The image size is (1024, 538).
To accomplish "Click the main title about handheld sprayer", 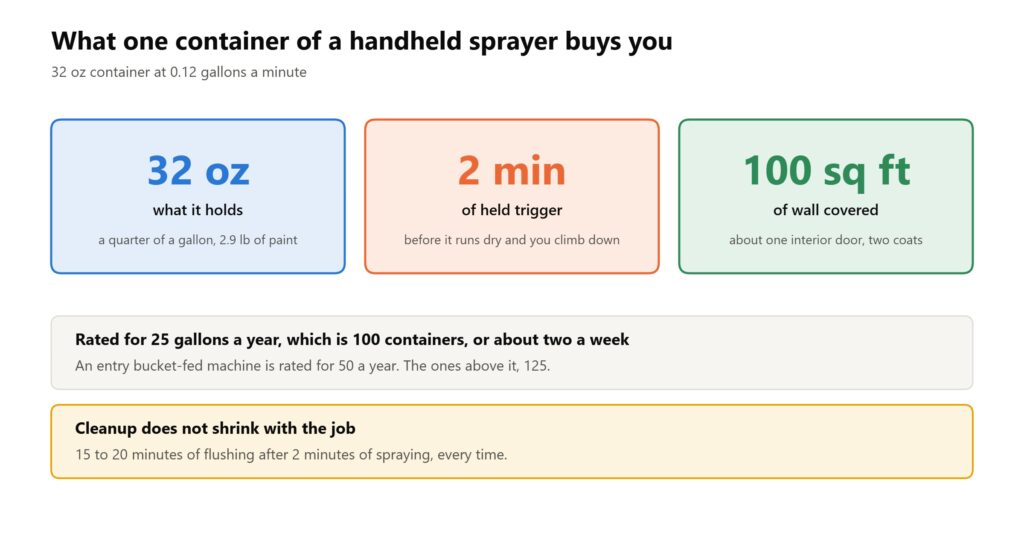I will pyautogui.click(x=362, y=41).
